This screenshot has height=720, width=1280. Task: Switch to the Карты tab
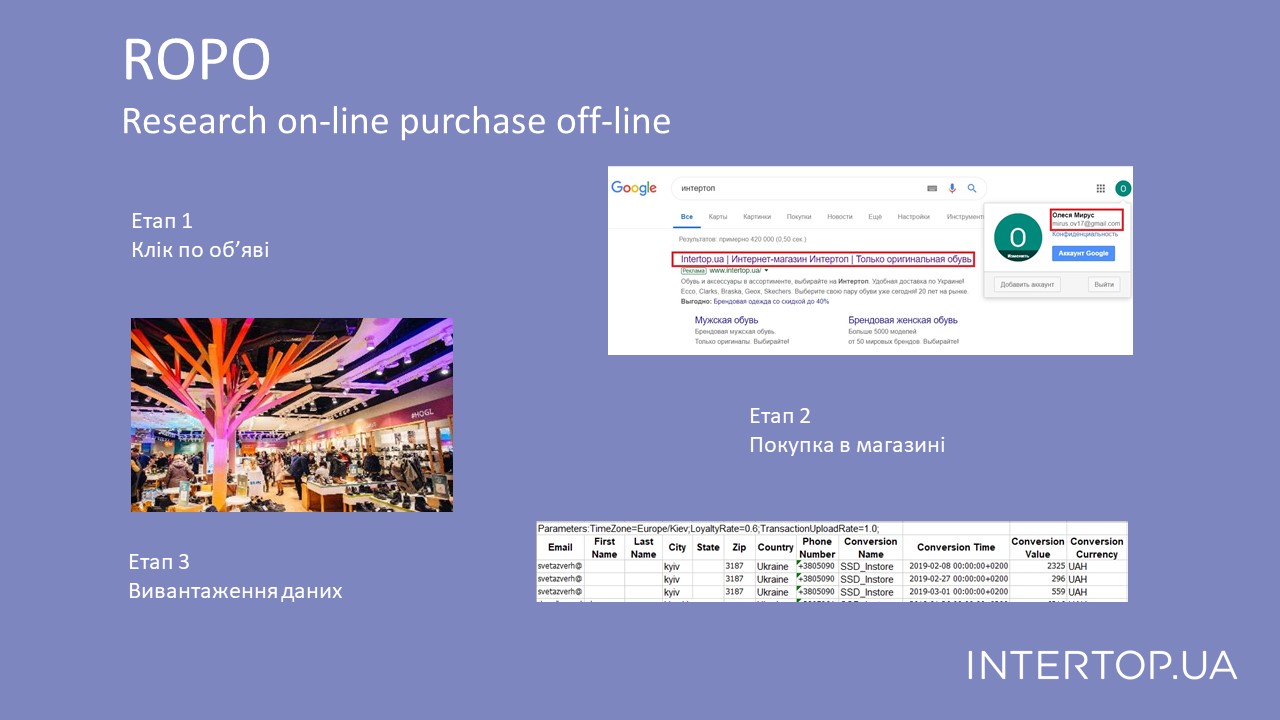(x=718, y=217)
